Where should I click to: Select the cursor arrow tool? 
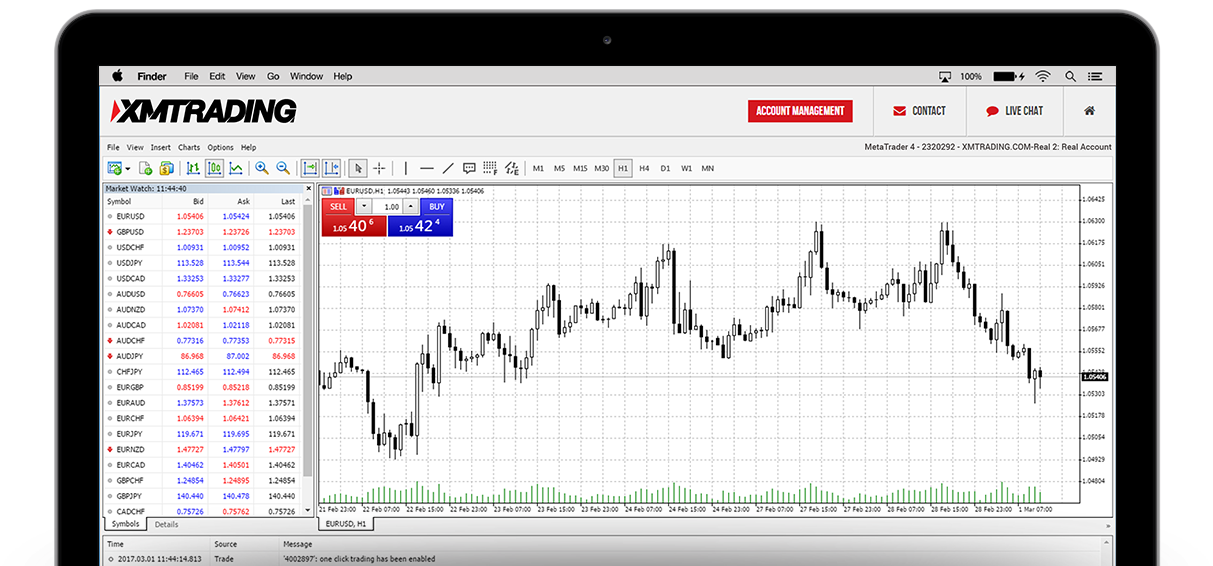(x=359, y=168)
